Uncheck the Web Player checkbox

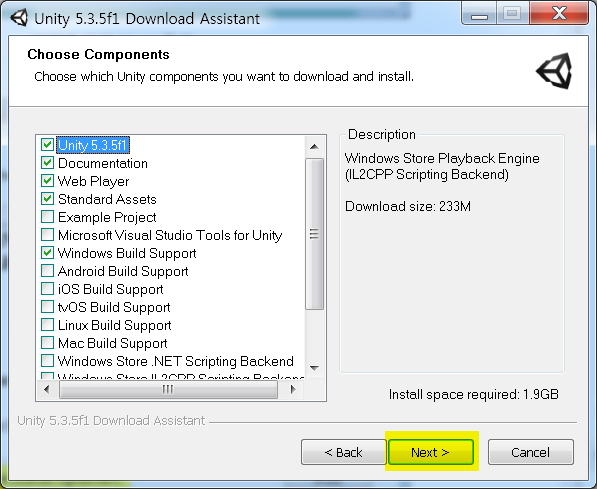pyautogui.click(x=47, y=181)
